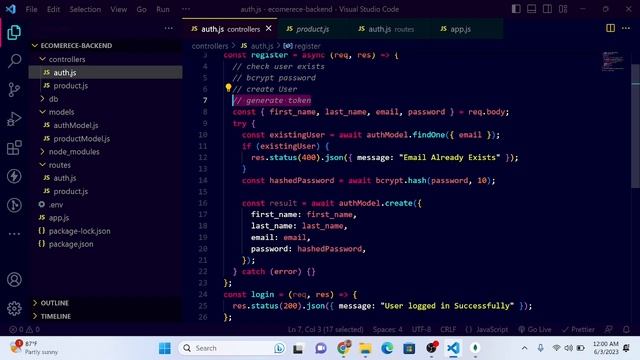This screenshot has width=640, height=360.
Task: Open the Go menu
Action: point(141,9)
